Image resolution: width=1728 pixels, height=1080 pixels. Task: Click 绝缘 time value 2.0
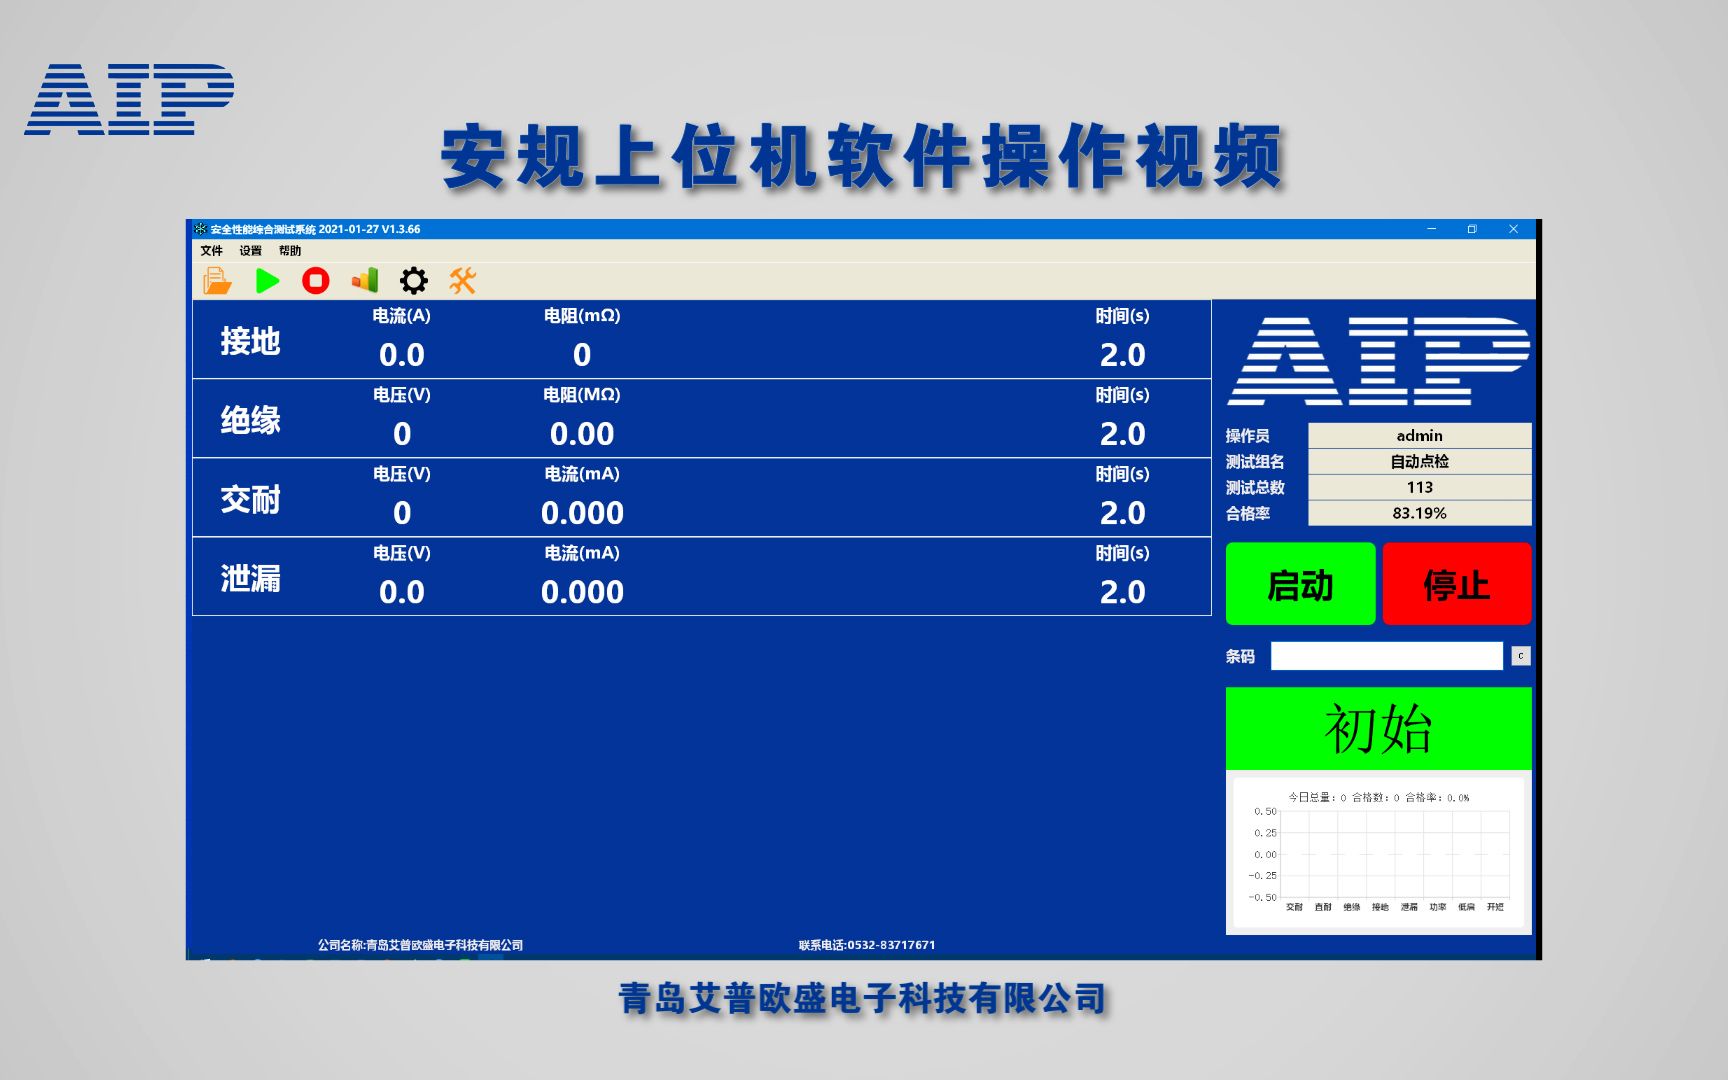point(1122,434)
